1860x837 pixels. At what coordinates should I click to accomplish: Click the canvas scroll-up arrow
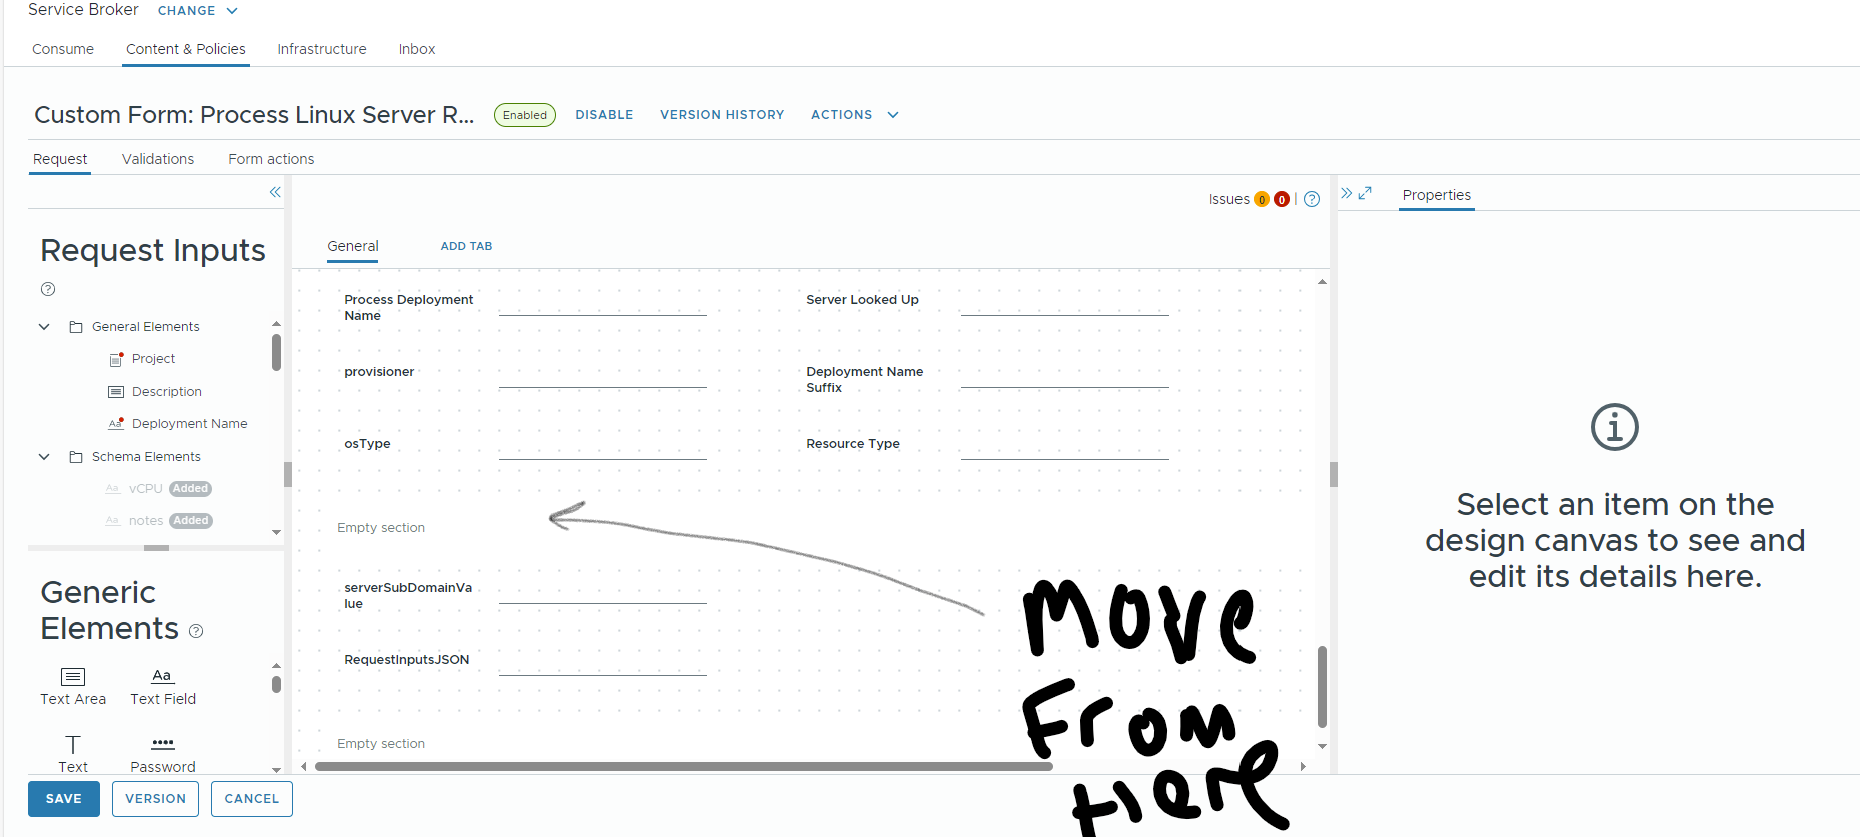click(1322, 282)
